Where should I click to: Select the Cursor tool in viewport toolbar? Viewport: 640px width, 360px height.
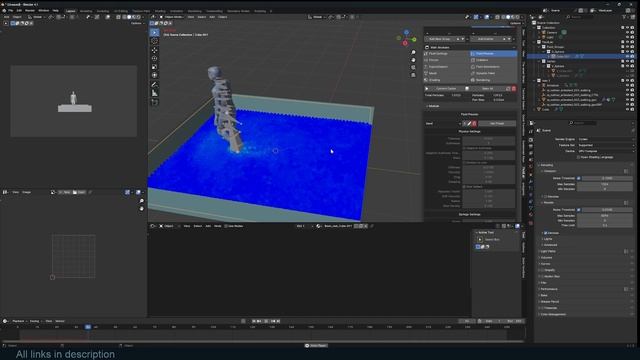point(154,41)
